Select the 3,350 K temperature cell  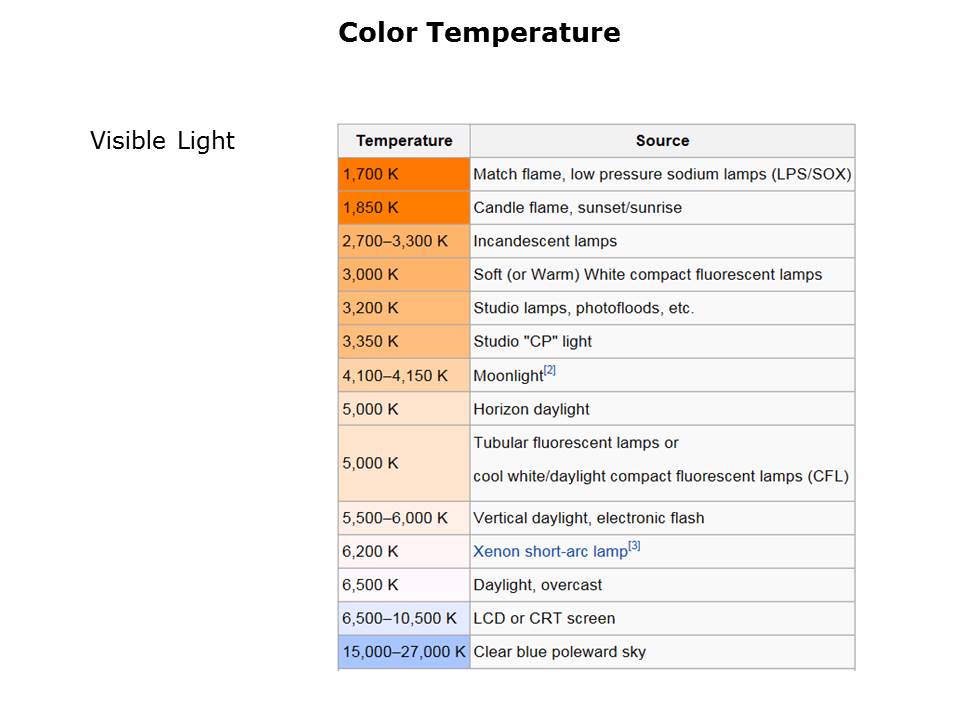(404, 341)
